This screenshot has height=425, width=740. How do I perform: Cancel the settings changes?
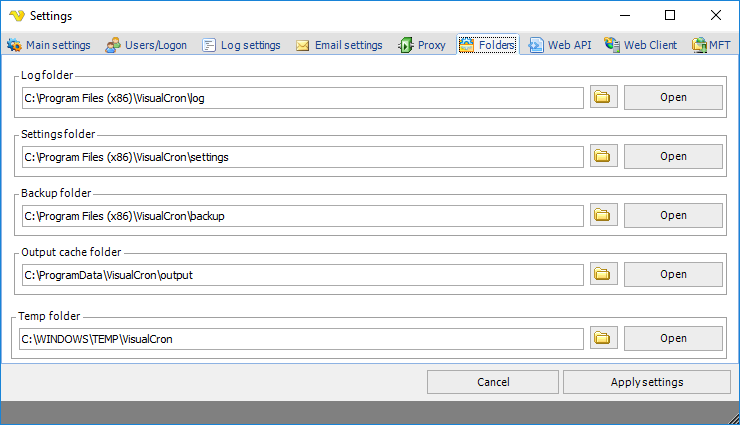[493, 382]
